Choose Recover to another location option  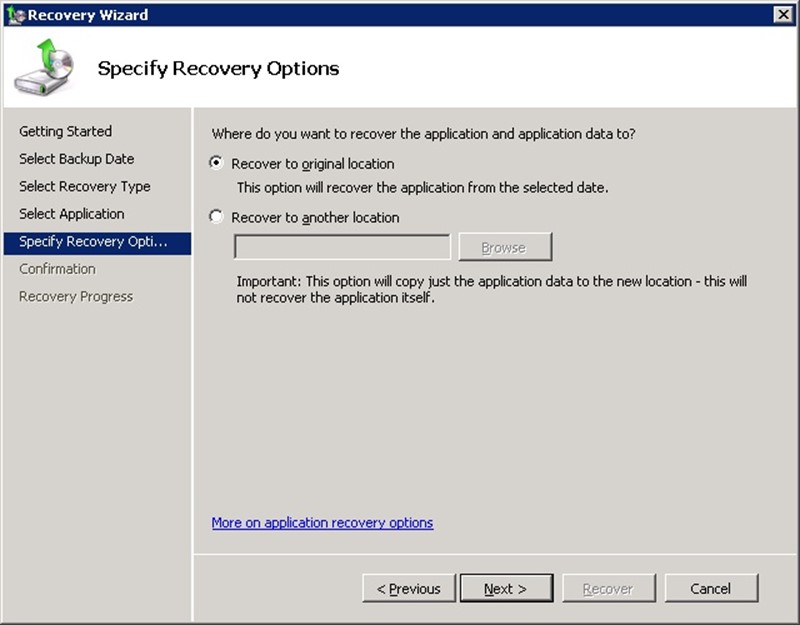217,217
